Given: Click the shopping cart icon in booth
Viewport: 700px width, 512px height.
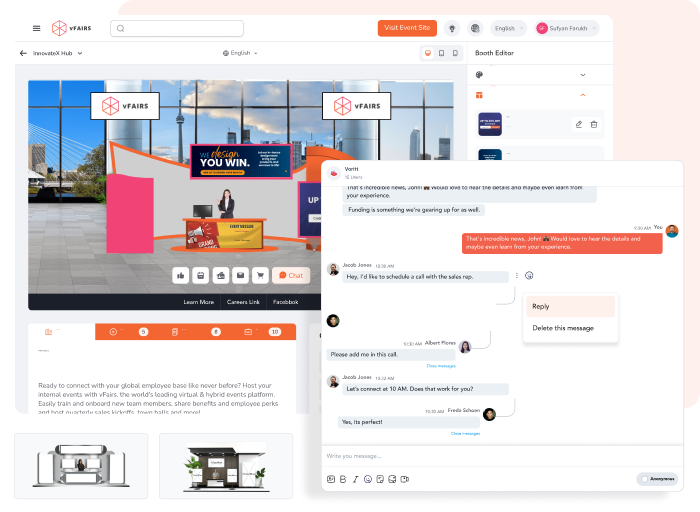Looking at the screenshot, I should tap(260, 275).
